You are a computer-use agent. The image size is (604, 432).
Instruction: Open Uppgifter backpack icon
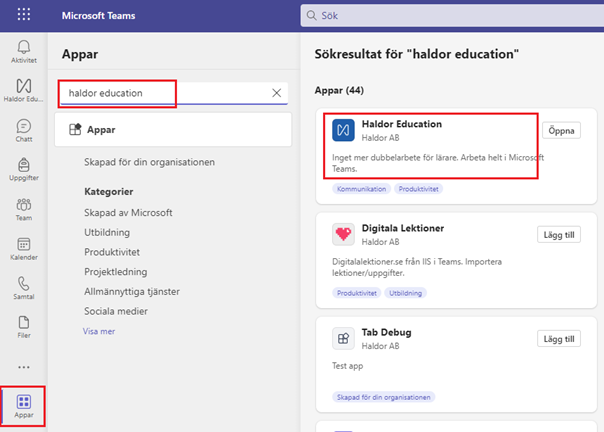point(23,170)
